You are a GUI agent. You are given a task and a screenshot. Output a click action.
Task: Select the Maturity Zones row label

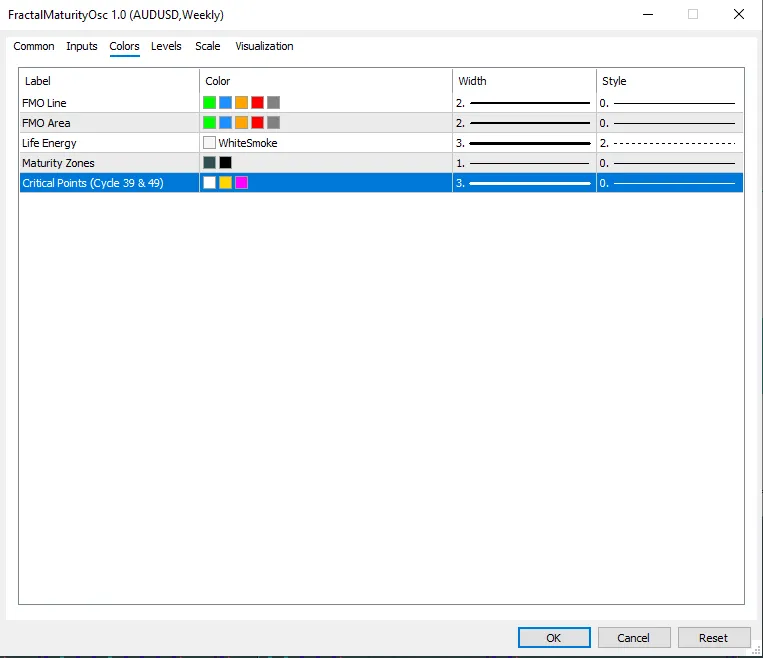pos(58,163)
